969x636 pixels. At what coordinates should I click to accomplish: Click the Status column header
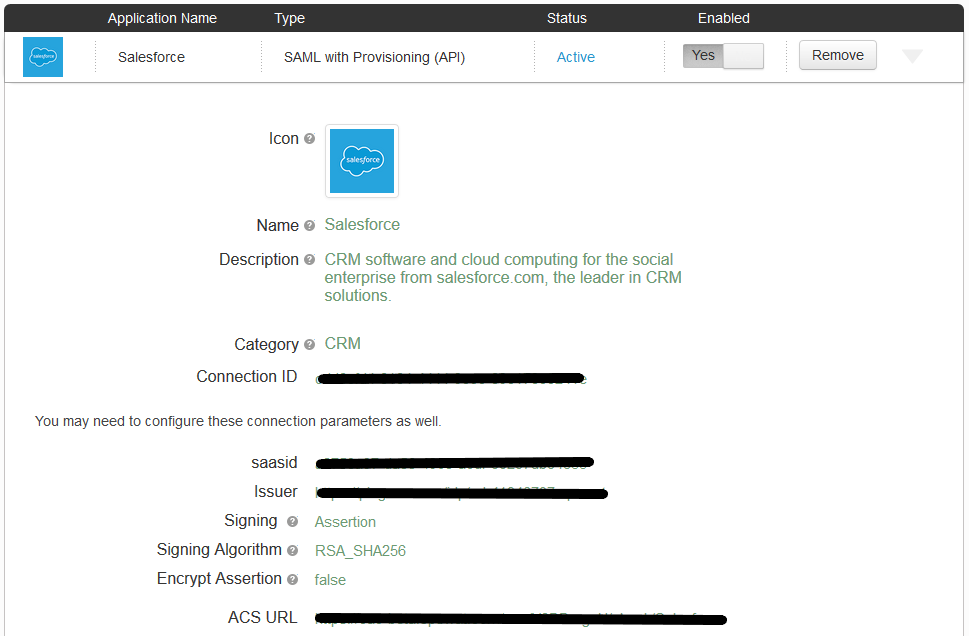pos(567,19)
